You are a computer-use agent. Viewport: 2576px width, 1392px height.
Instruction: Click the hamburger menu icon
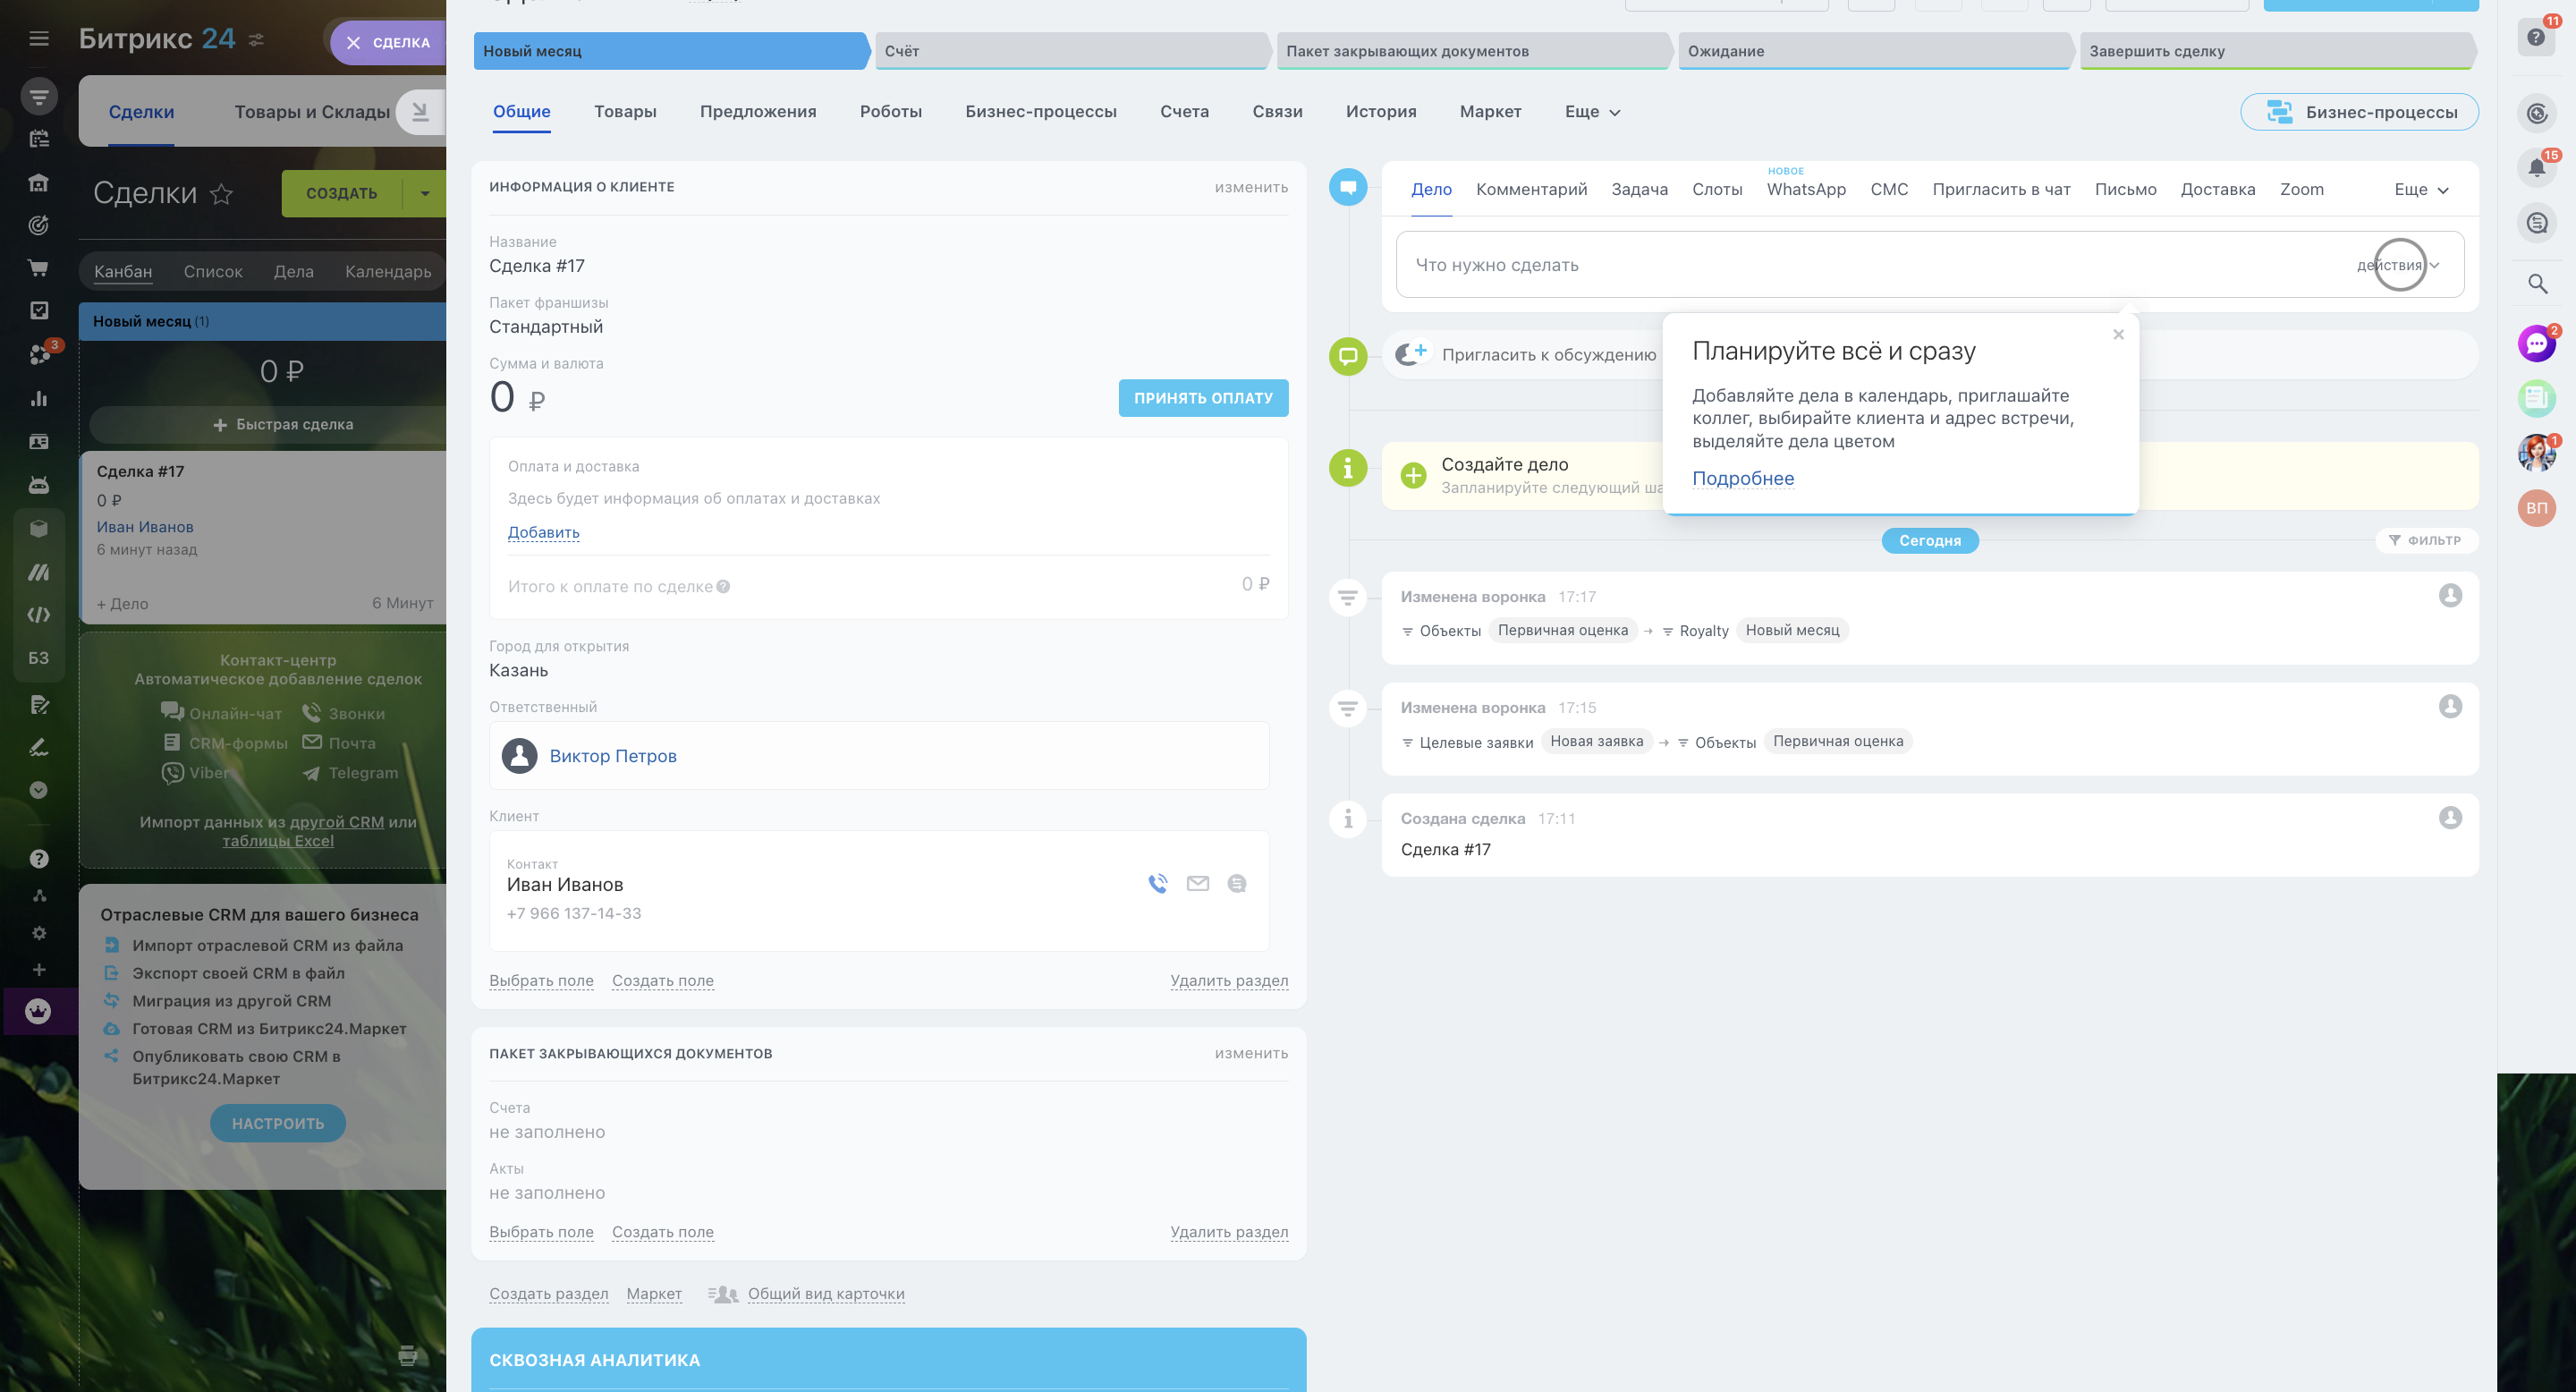click(x=39, y=38)
